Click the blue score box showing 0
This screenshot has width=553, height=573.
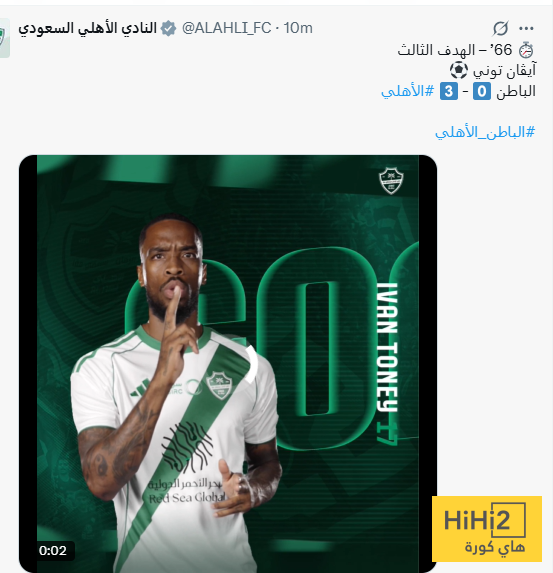pos(482,91)
